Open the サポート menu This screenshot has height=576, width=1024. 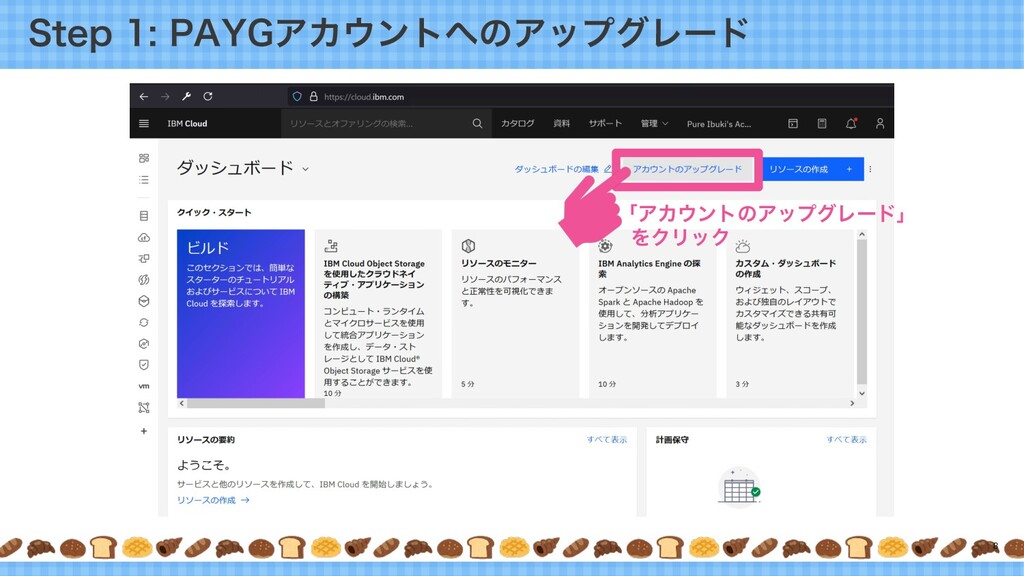click(605, 123)
